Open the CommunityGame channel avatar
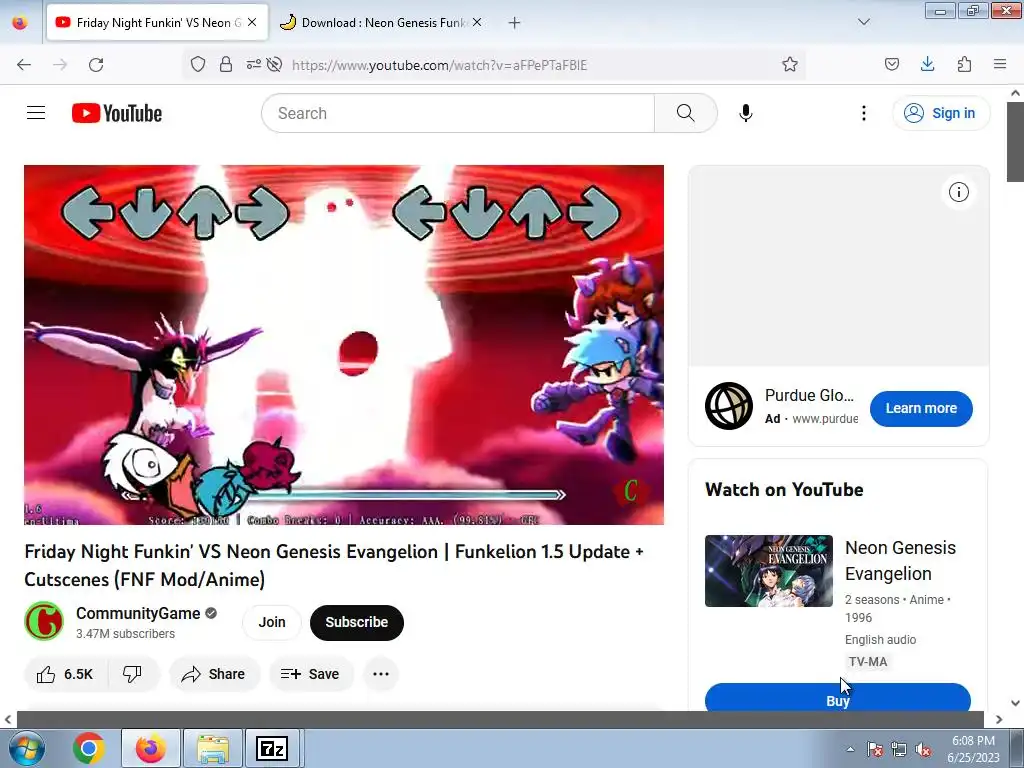Screen dimensions: 1024x768 click(x=44, y=621)
